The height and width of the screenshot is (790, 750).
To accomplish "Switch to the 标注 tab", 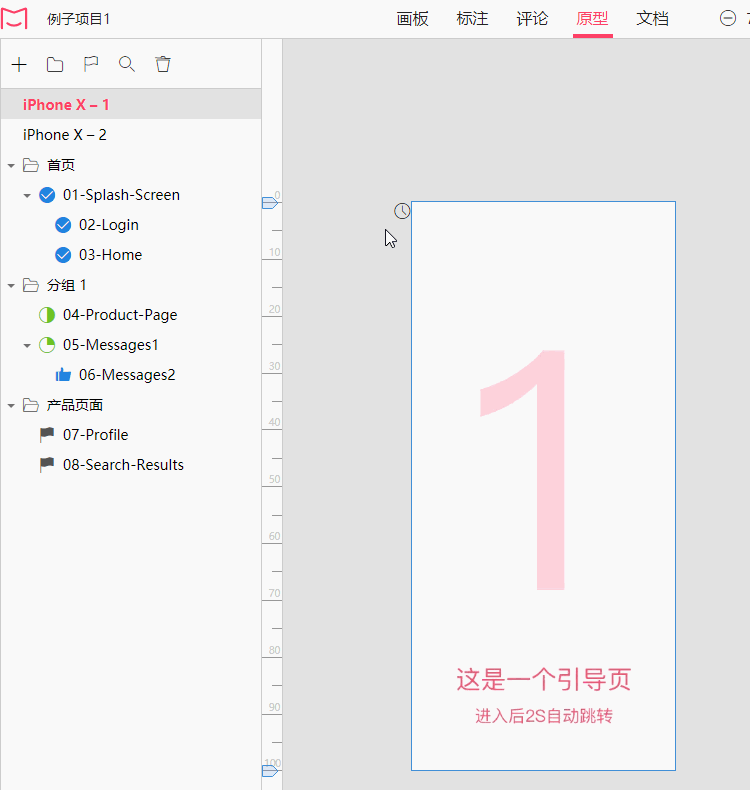I will (472, 19).
